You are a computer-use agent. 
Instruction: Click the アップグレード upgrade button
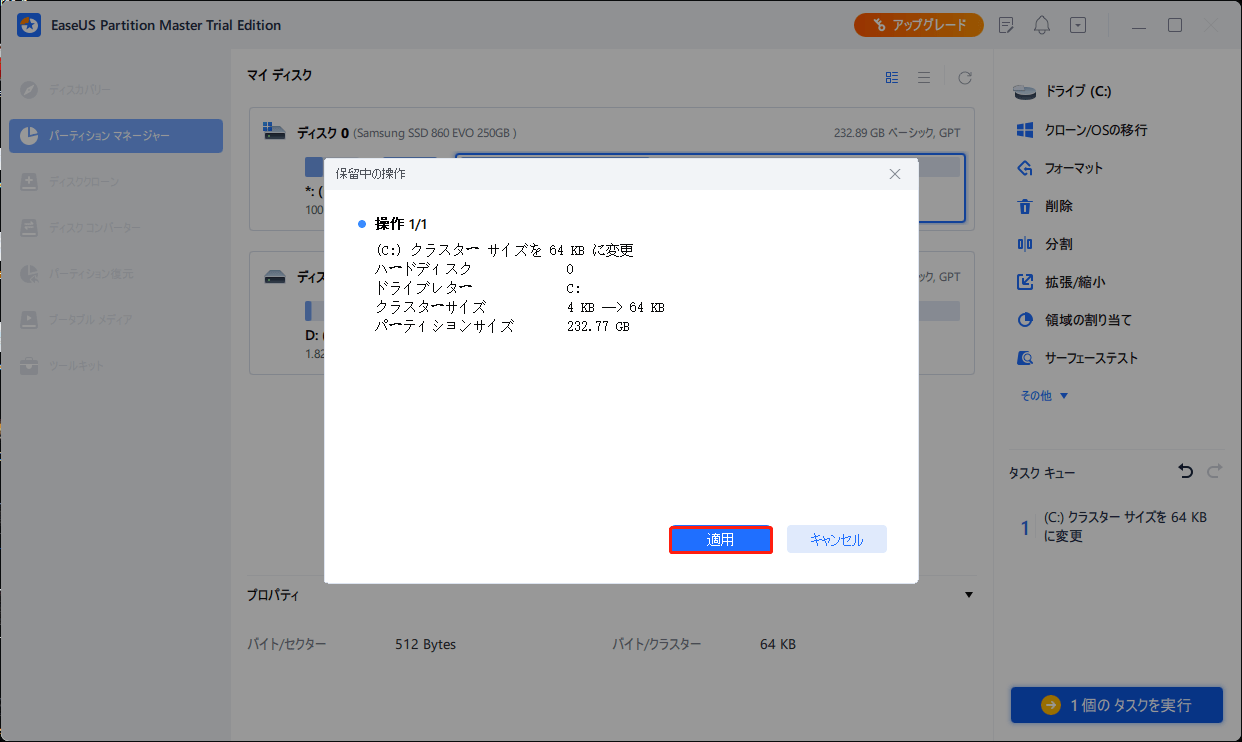click(x=918, y=25)
